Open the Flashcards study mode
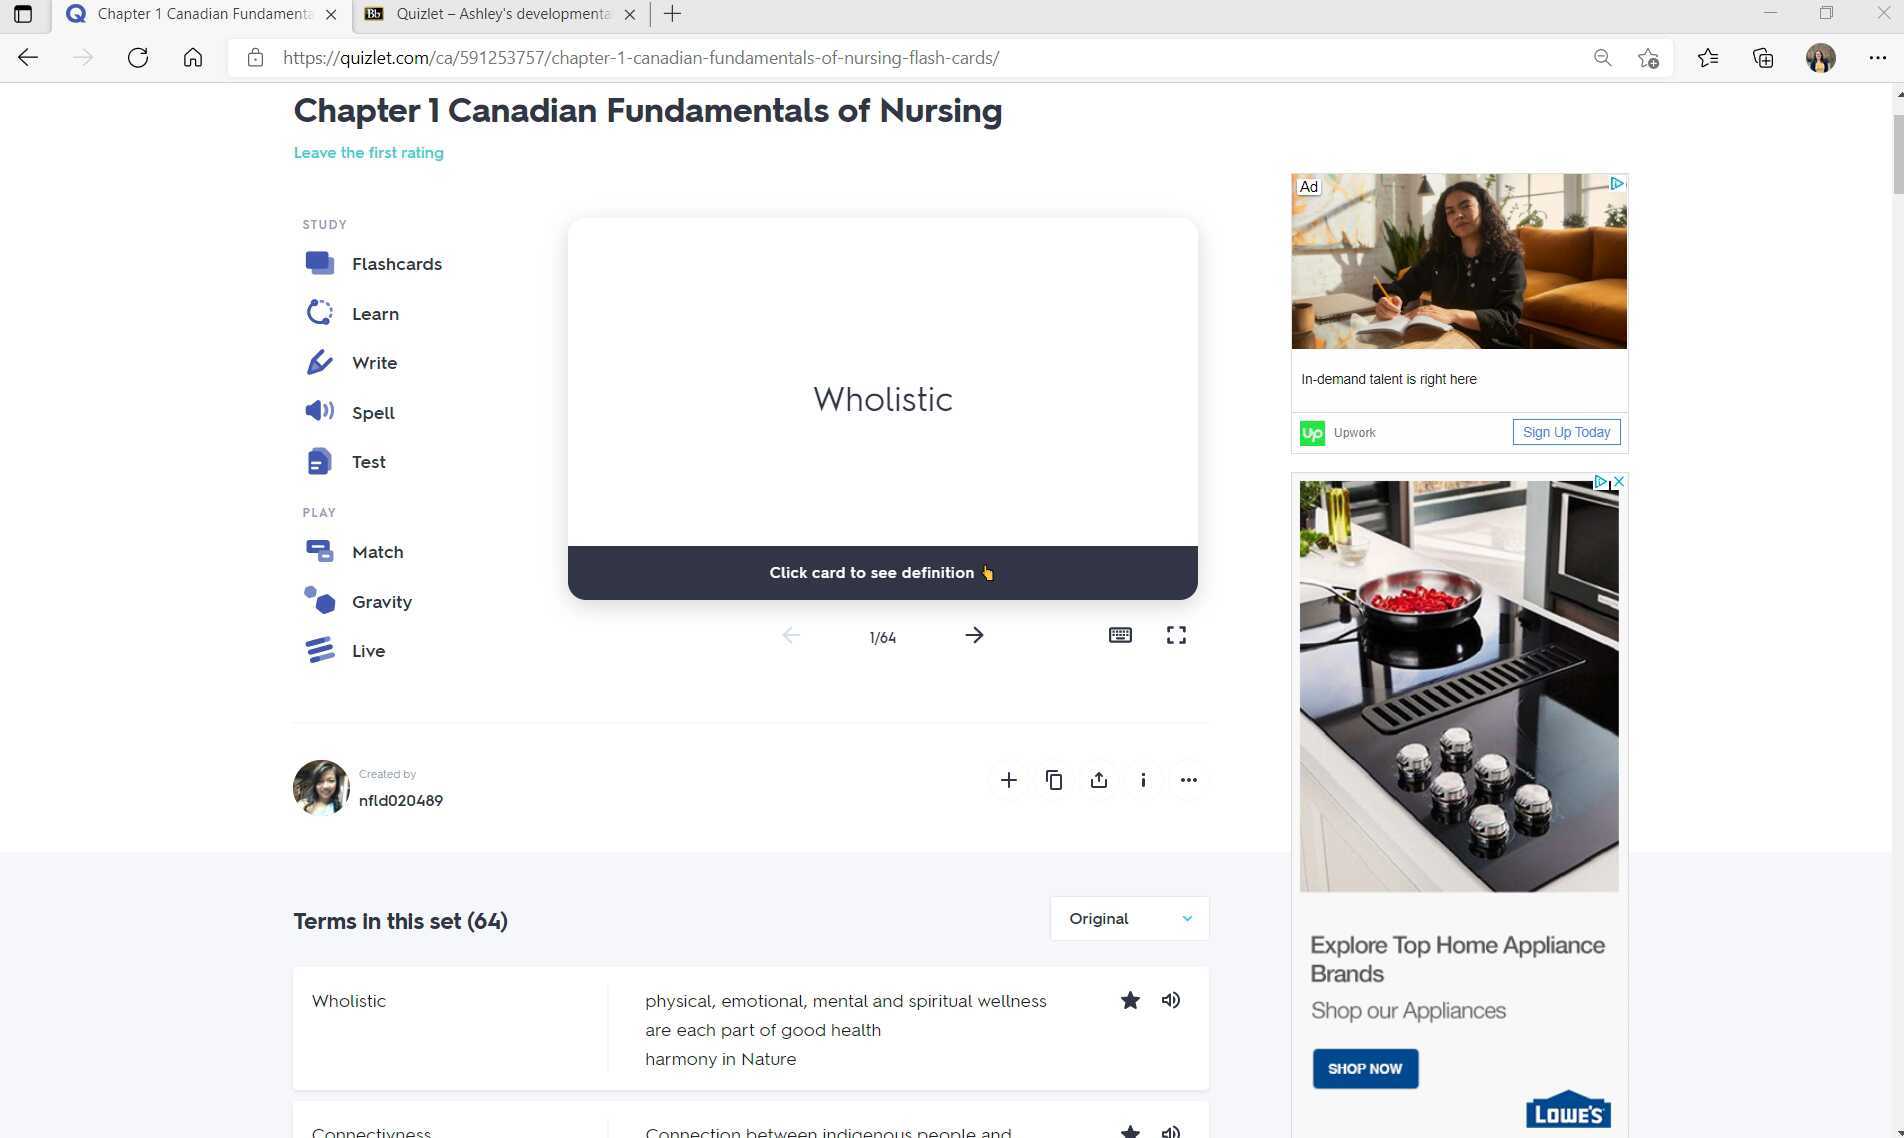 [x=396, y=263]
